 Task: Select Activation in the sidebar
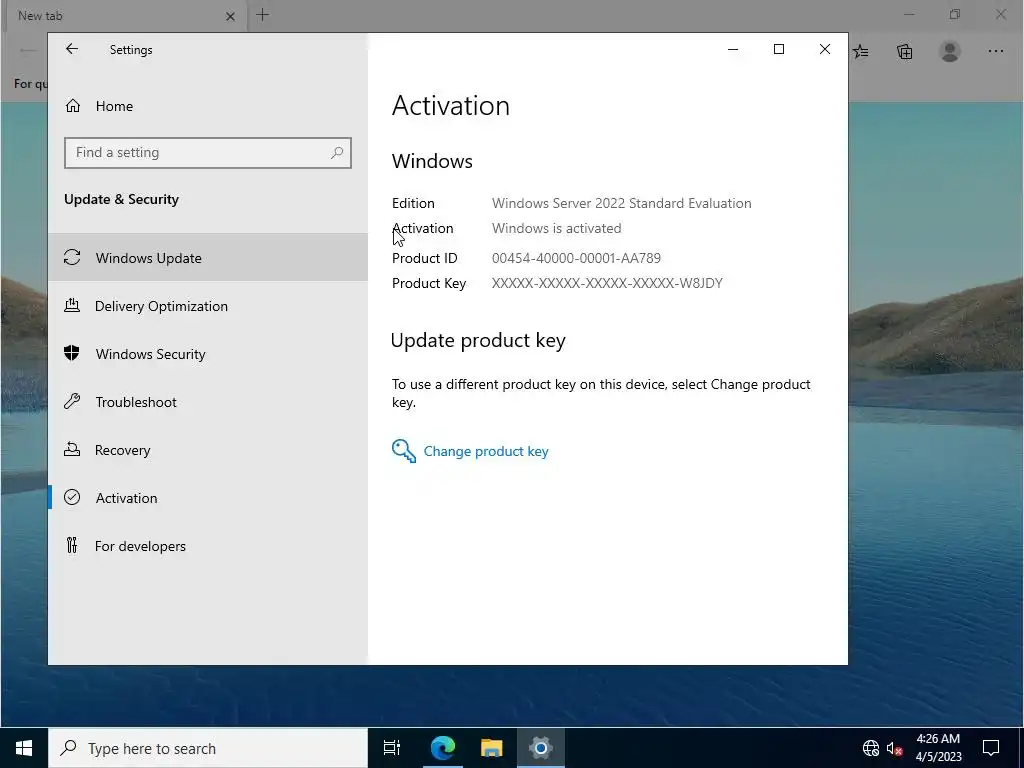tap(208, 498)
